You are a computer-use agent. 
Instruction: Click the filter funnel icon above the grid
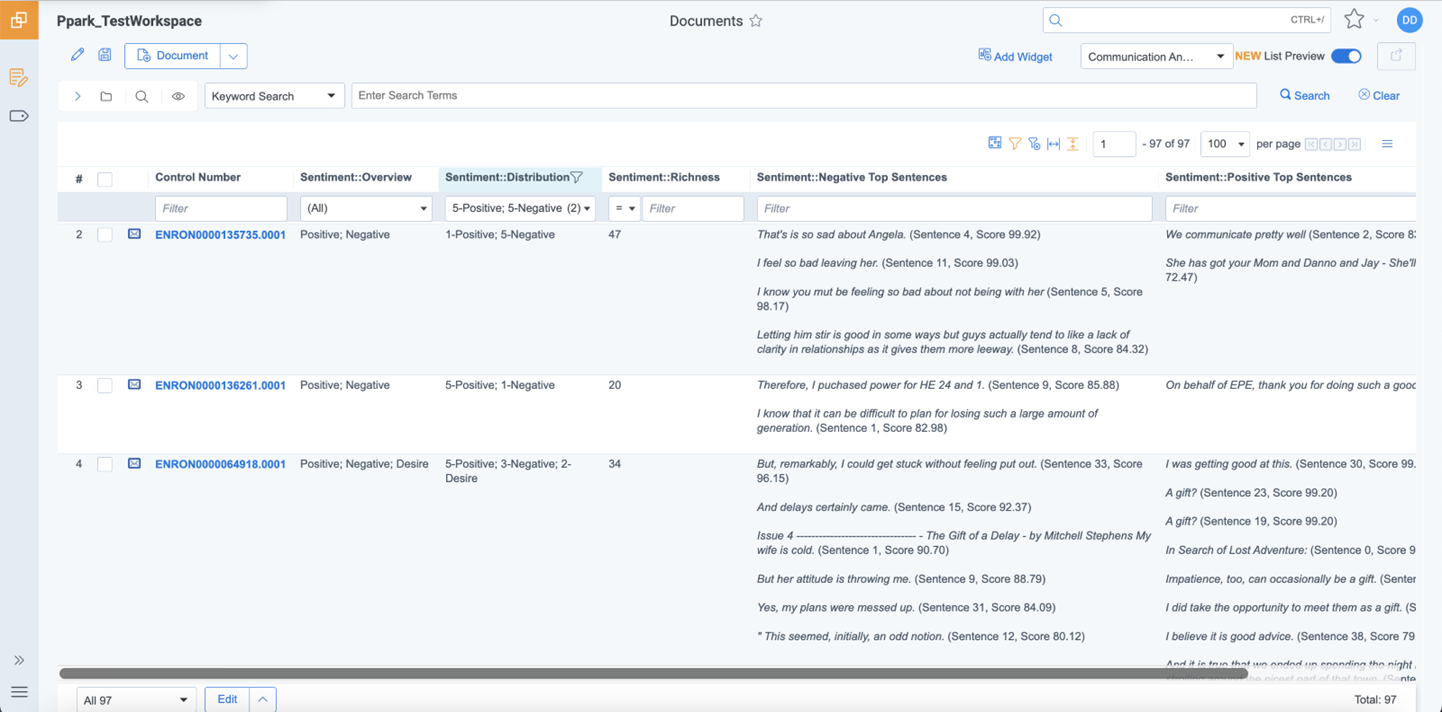[x=1014, y=143]
